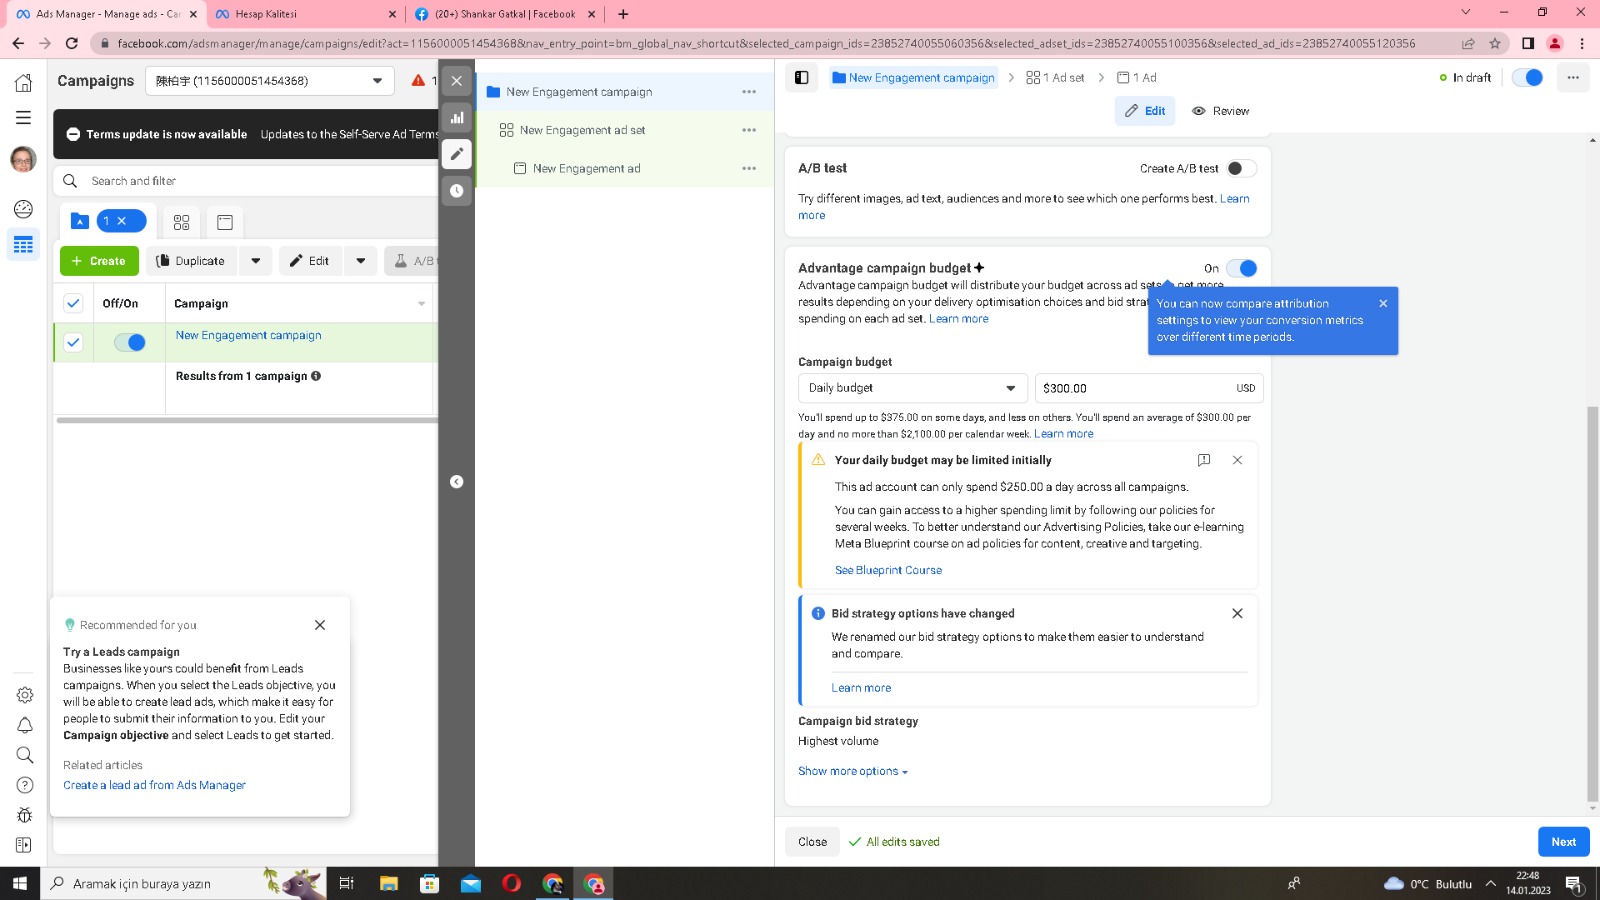Viewport: 1600px width, 900px height.
Task: Open Chrome from the Windows taskbar
Action: point(553,884)
